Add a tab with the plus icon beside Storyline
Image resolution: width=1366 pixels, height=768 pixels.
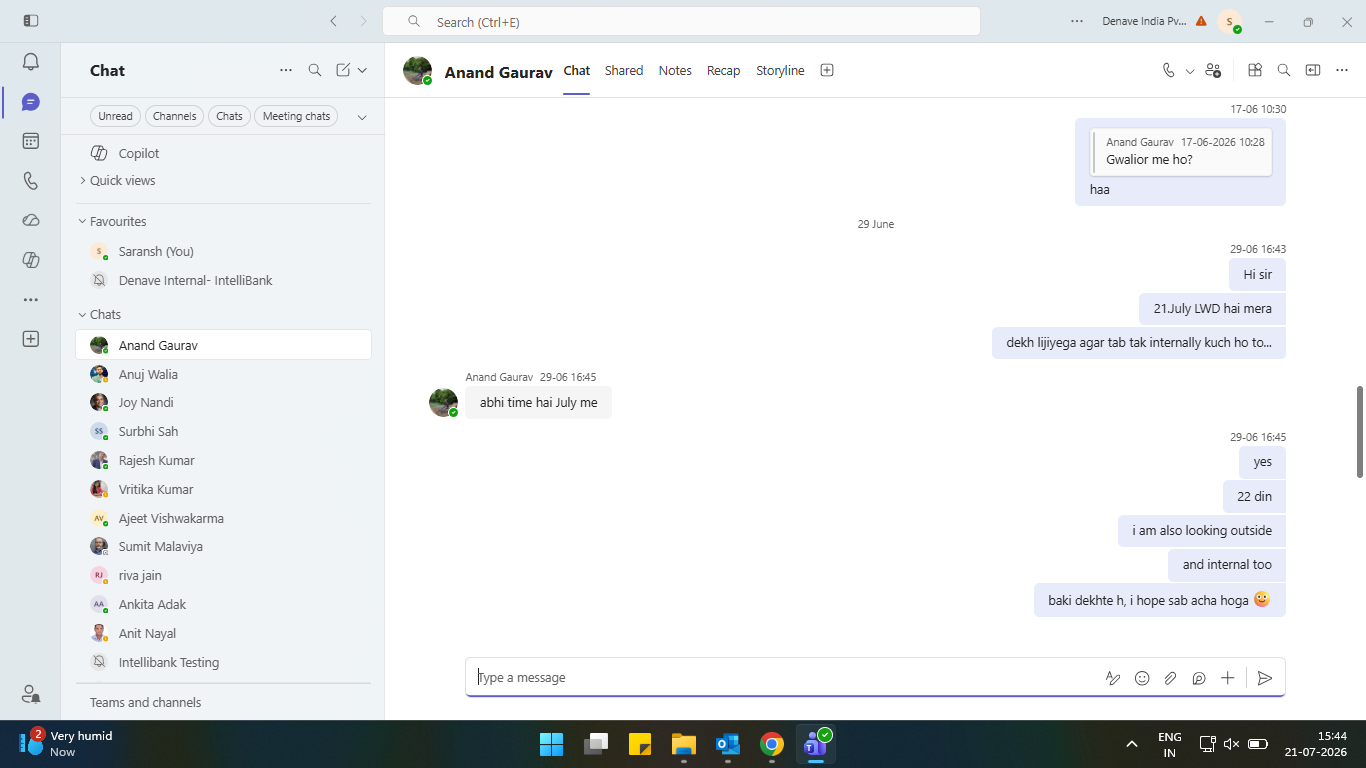(x=827, y=70)
